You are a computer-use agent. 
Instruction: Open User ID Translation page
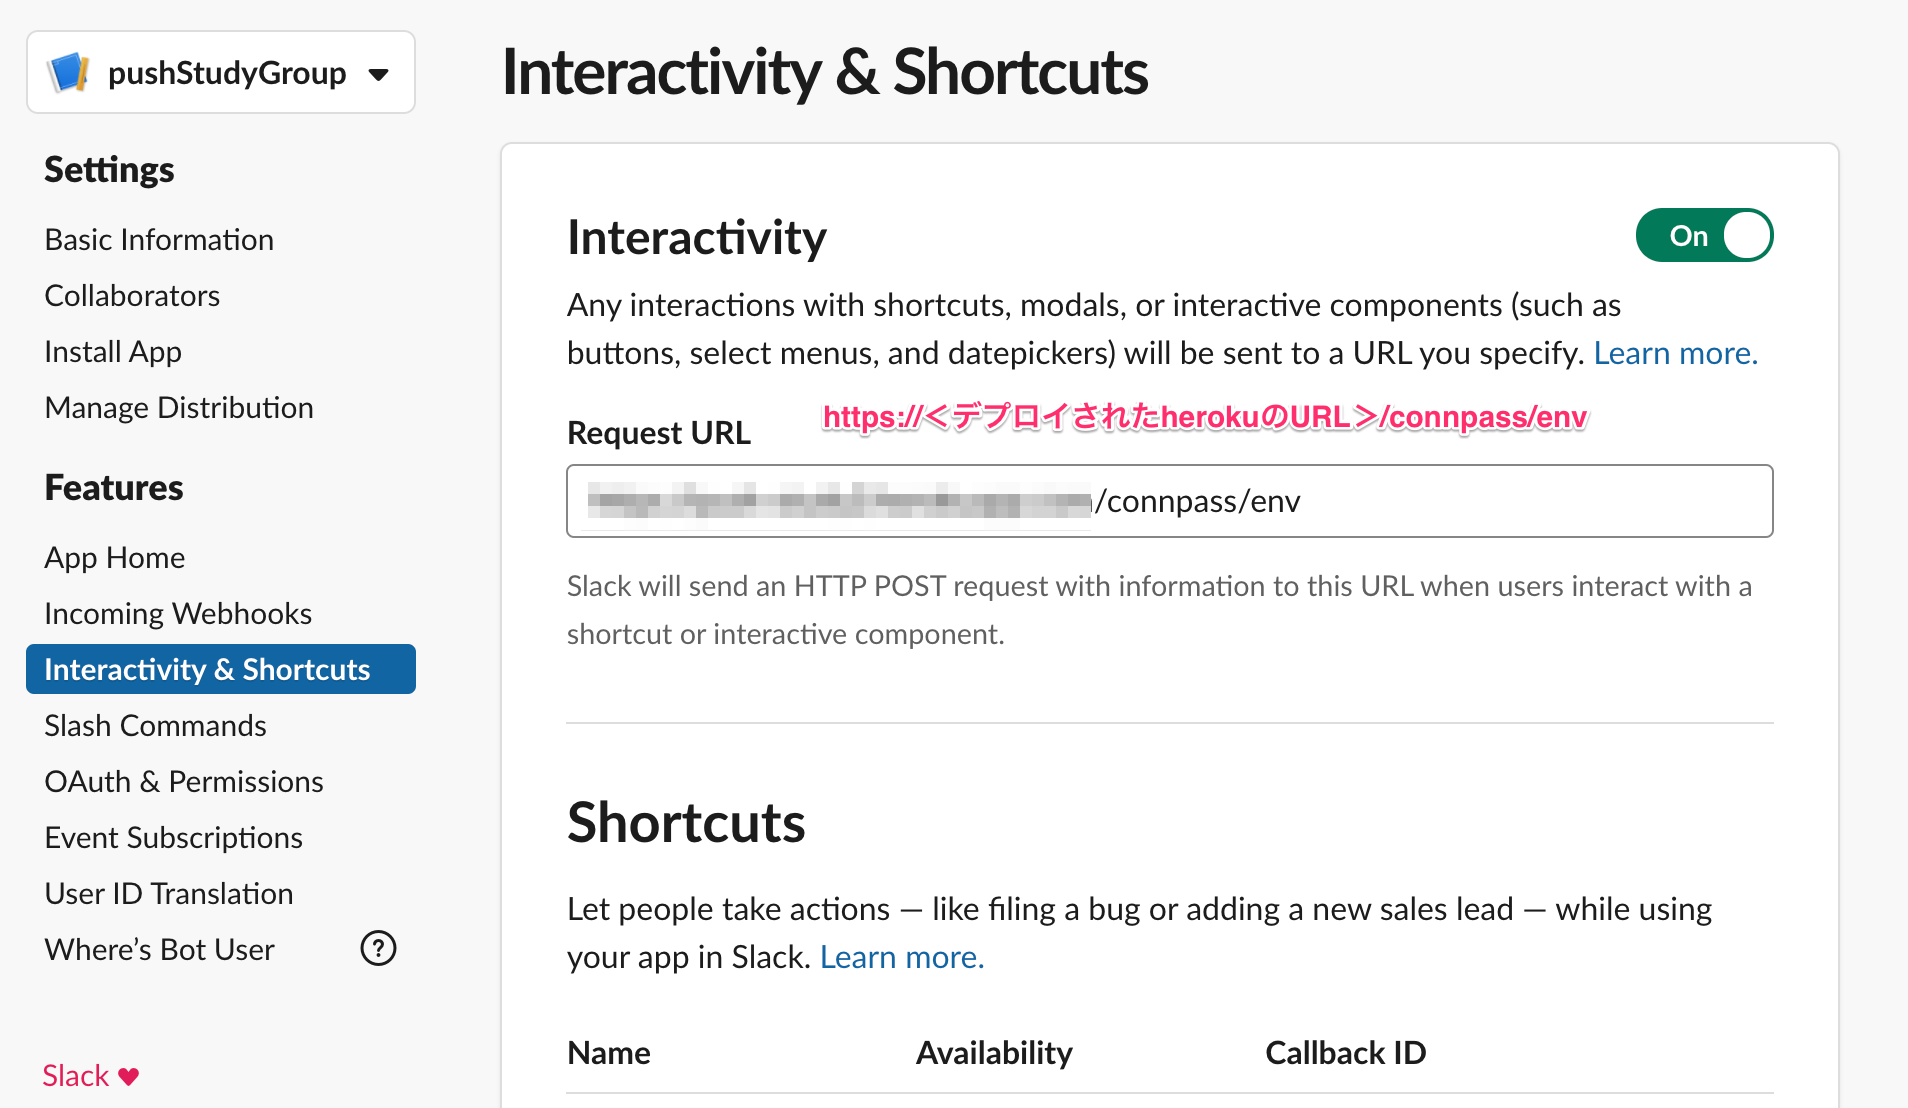[x=169, y=894]
